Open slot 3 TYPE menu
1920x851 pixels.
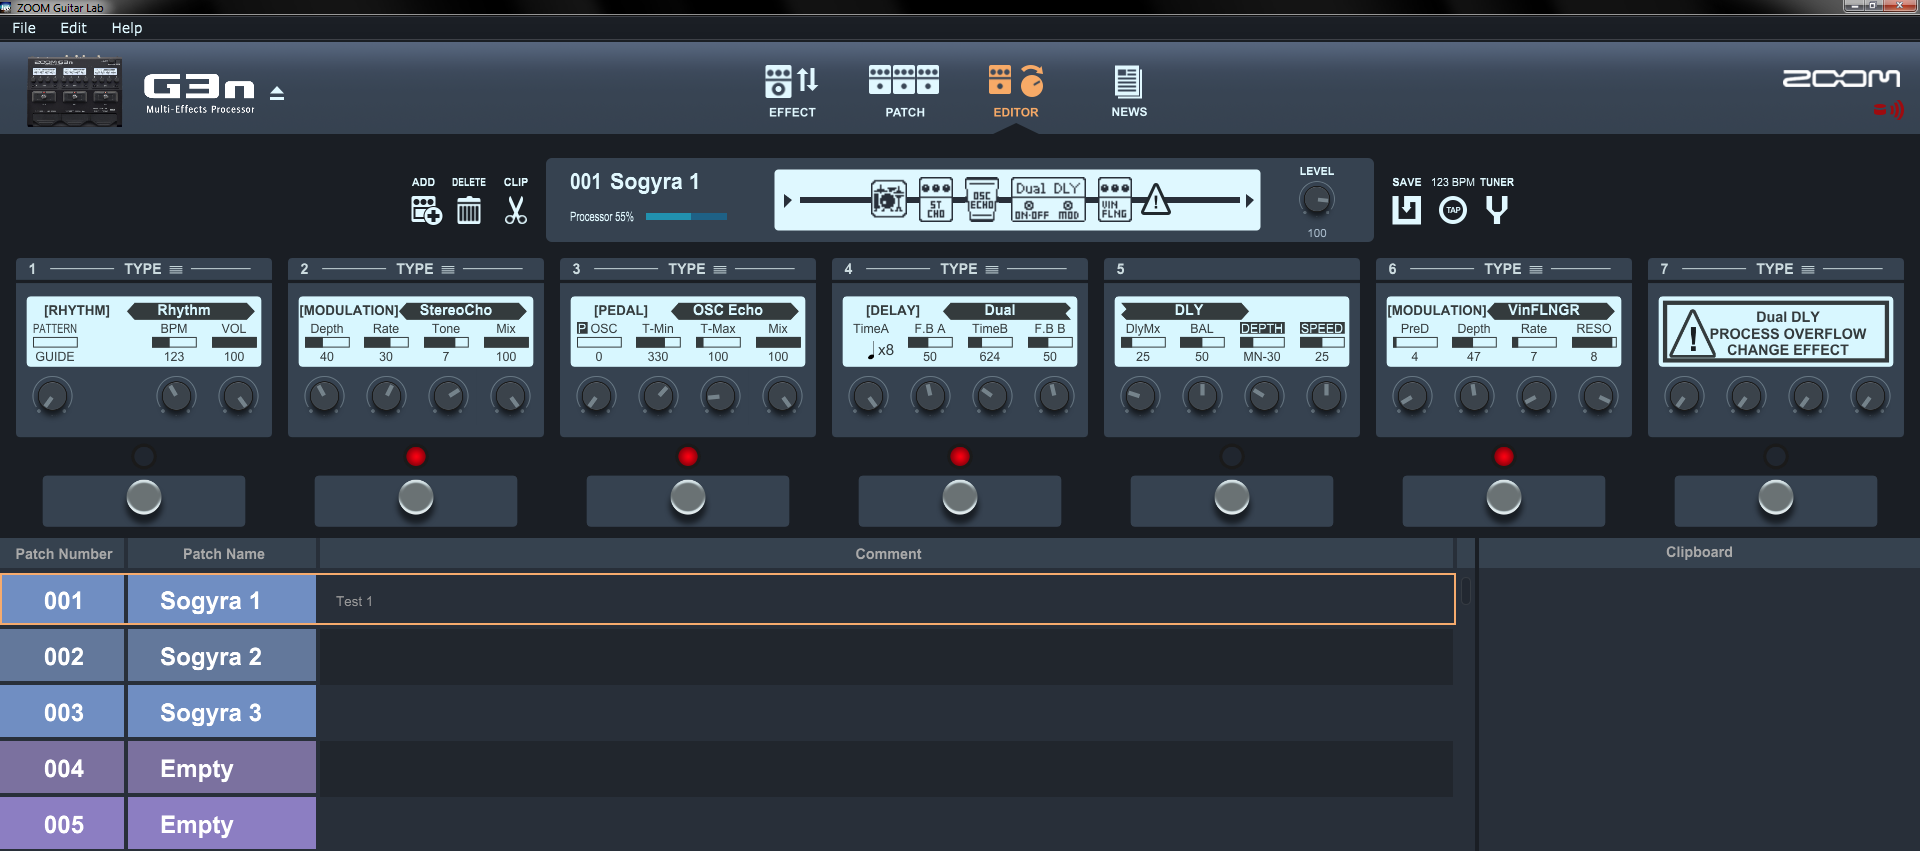(x=697, y=269)
